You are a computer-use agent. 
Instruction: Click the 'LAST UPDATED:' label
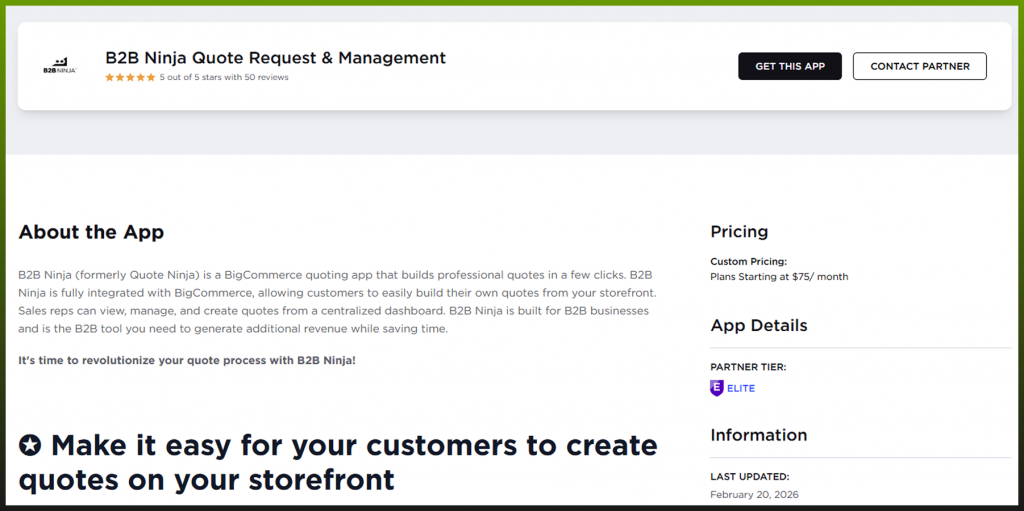pos(750,477)
